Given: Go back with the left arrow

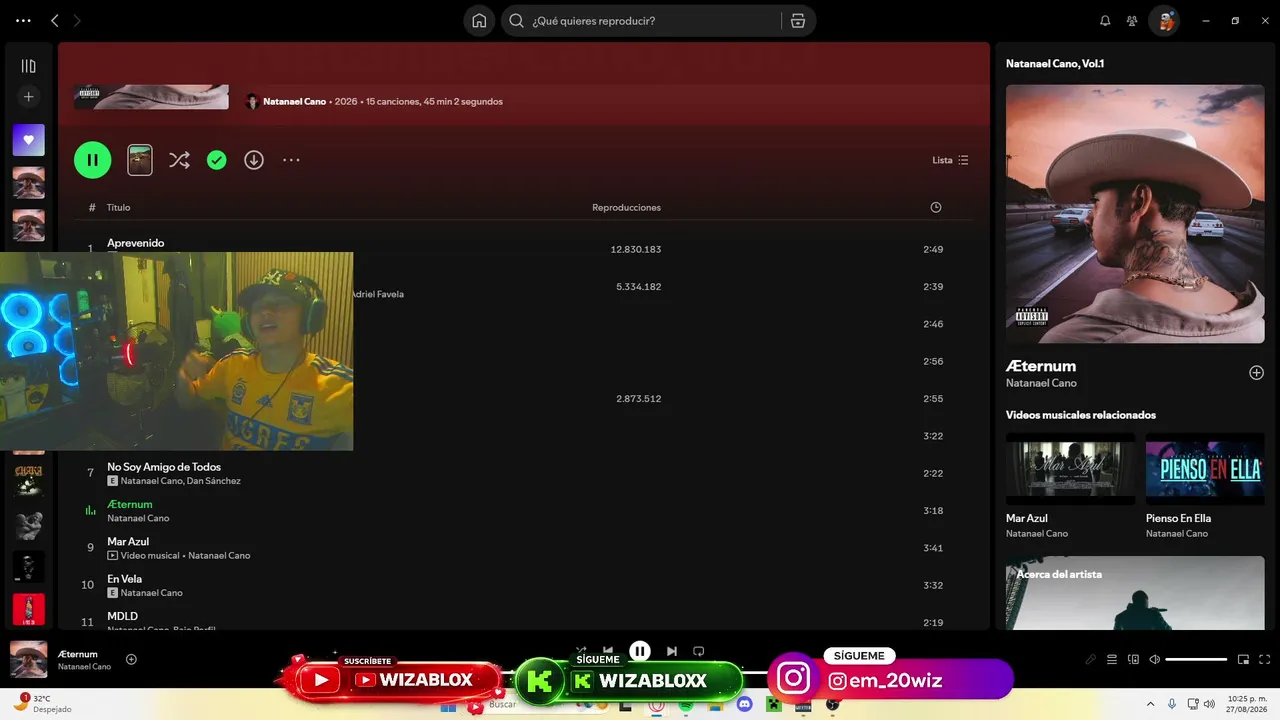Looking at the screenshot, I should 55,20.
